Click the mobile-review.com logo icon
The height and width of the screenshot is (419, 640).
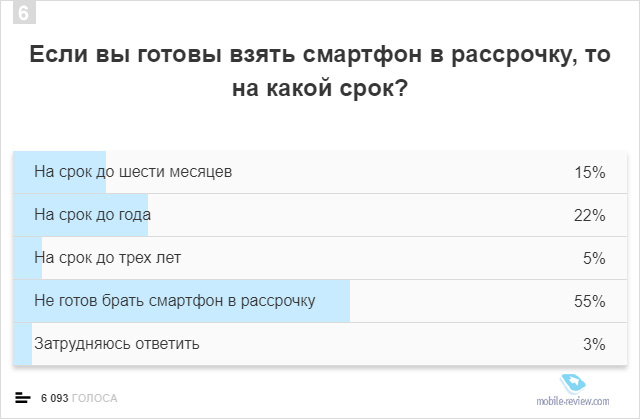point(573,384)
